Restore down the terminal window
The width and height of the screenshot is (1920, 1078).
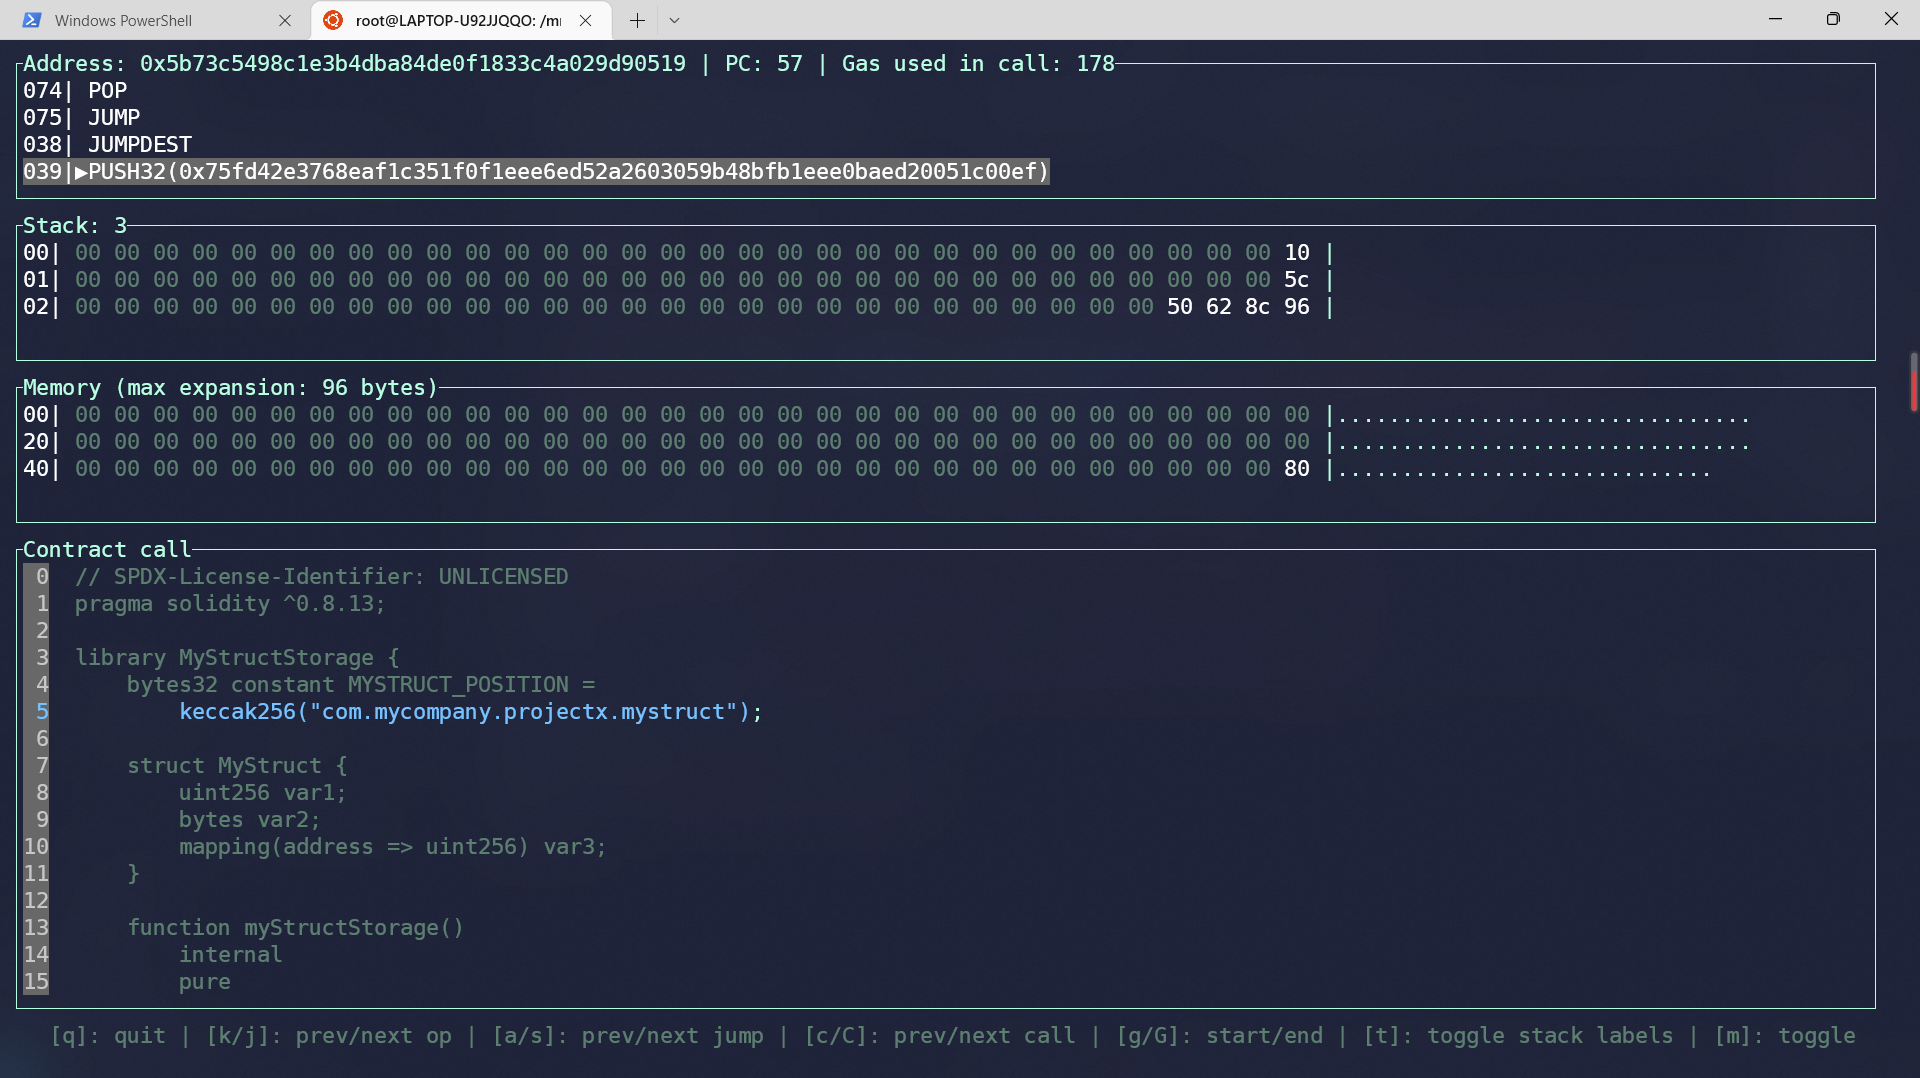pos(1833,19)
